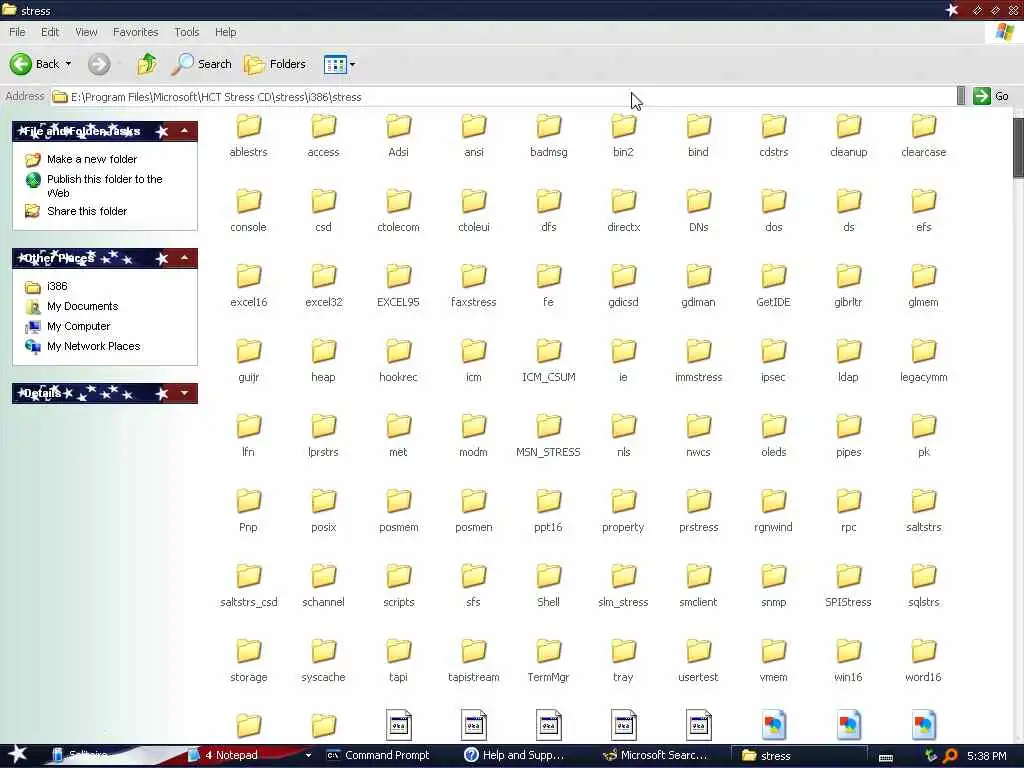This screenshot has width=1024, height=768.
Task: Select the EXCEL95 folder
Action: (x=398, y=286)
